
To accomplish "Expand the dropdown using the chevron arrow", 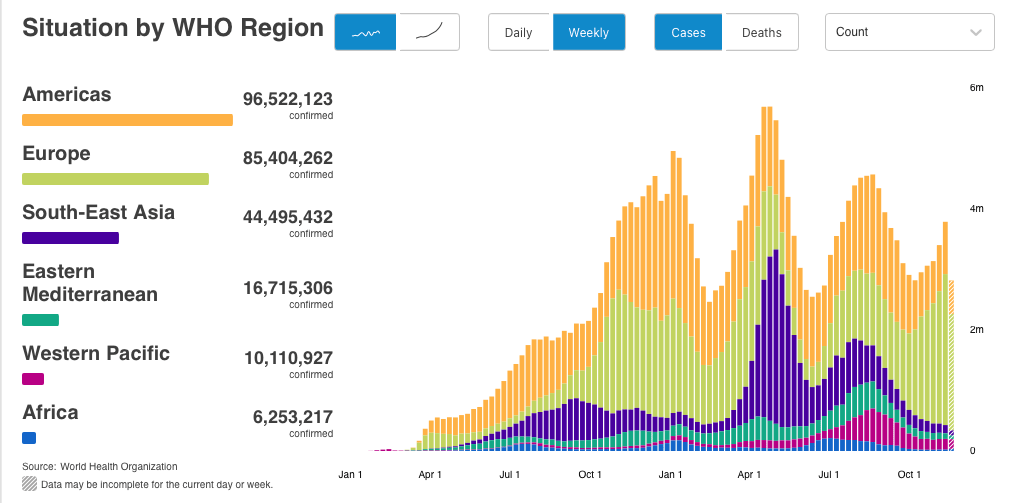I will tap(976, 32).
